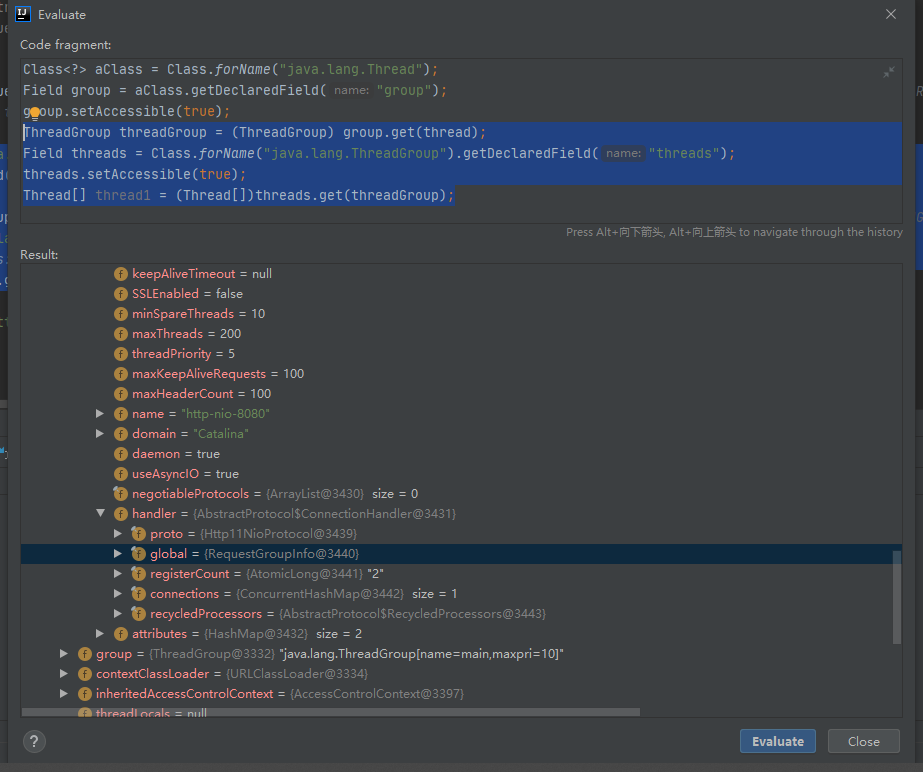Image resolution: width=923 pixels, height=772 pixels.
Task: Expand the inheritedAccessControlContext node
Action: [x=64, y=694]
